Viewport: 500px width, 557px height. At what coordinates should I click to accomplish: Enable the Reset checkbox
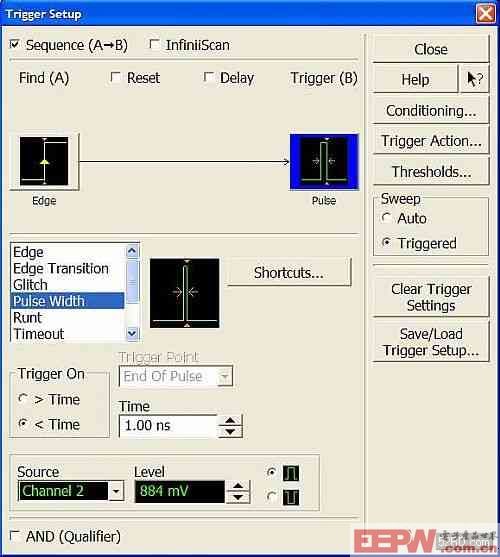pos(115,77)
